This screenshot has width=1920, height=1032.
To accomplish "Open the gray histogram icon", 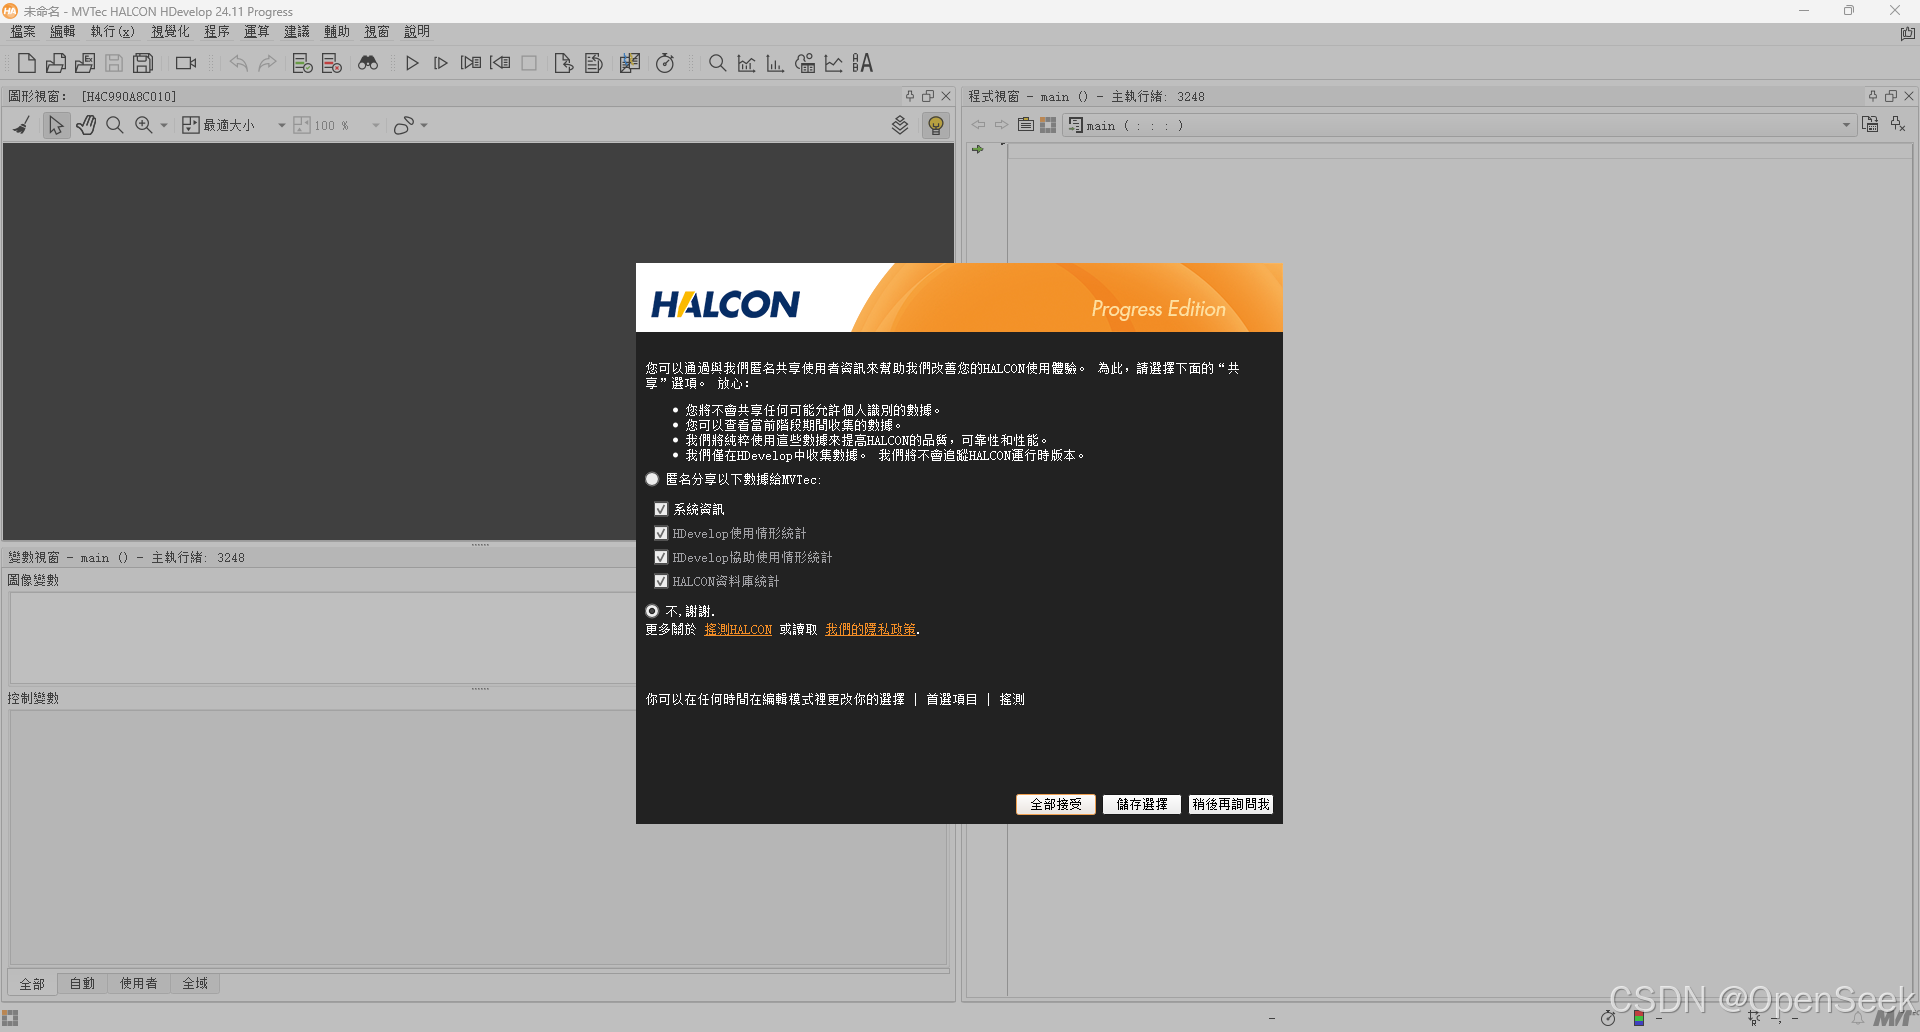I will point(775,63).
